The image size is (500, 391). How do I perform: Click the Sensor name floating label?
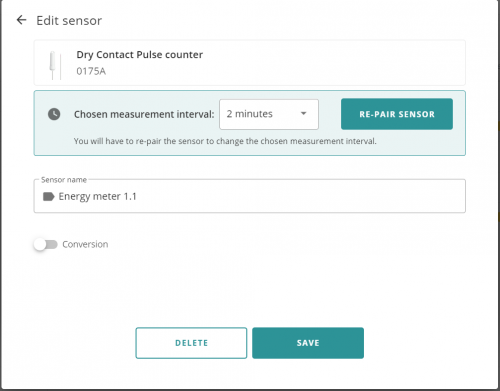tap(64, 180)
